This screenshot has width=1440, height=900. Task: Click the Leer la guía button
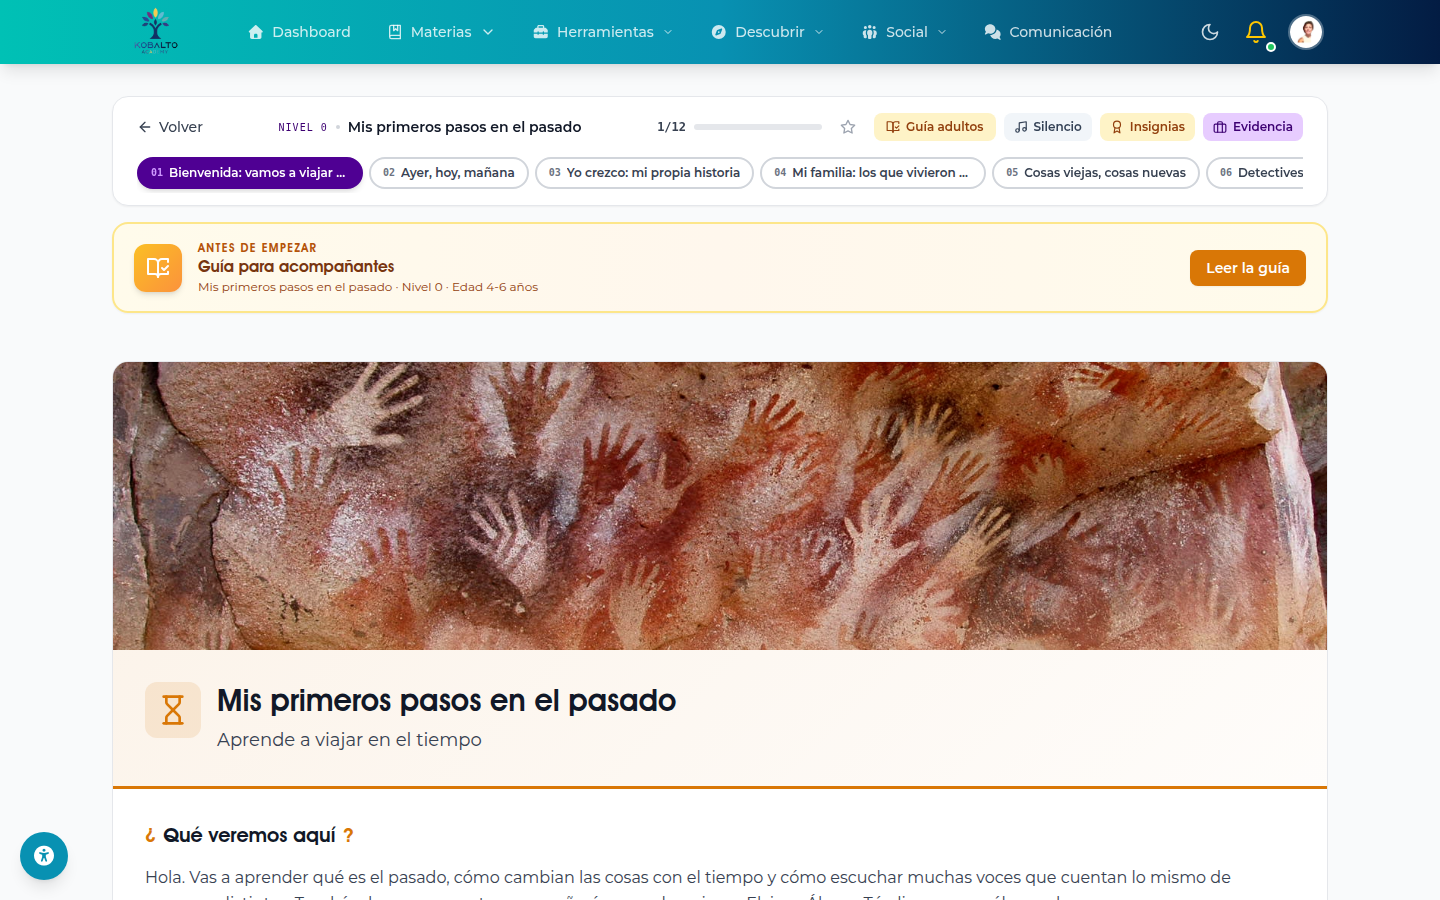coord(1248,268)
